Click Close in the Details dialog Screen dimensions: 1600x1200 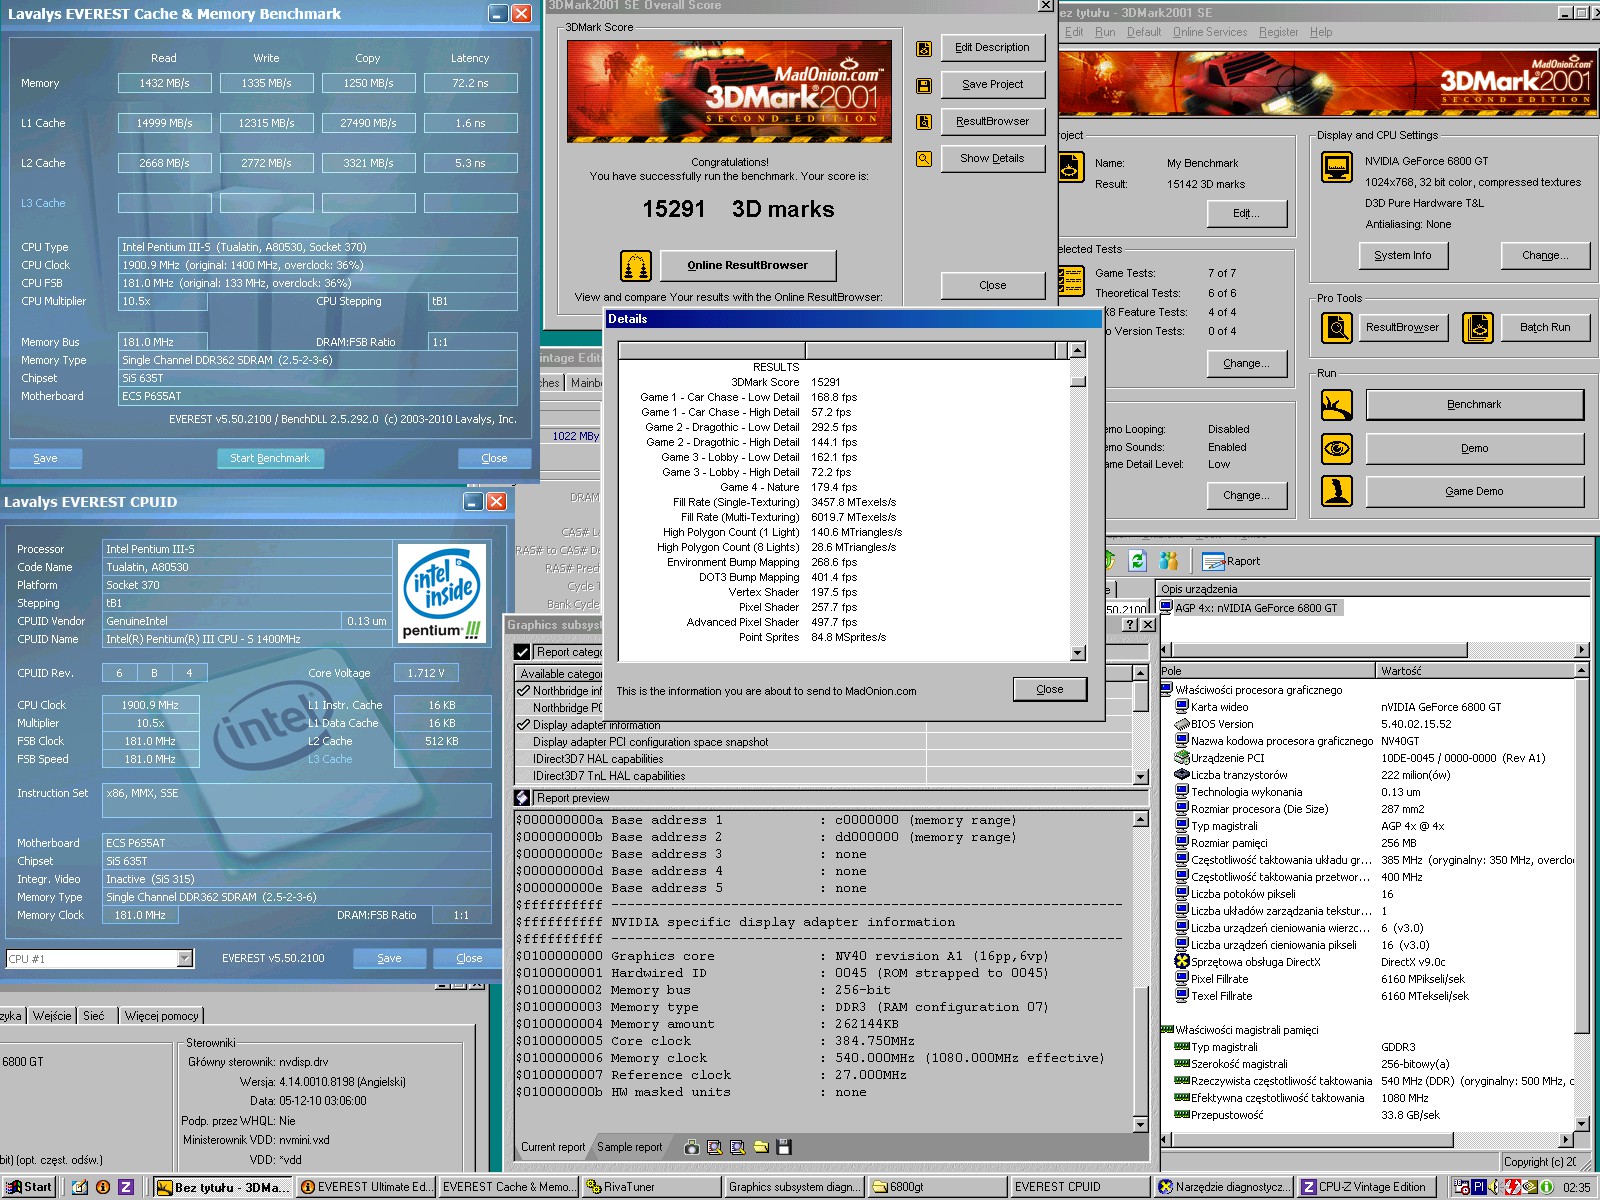1050,689
